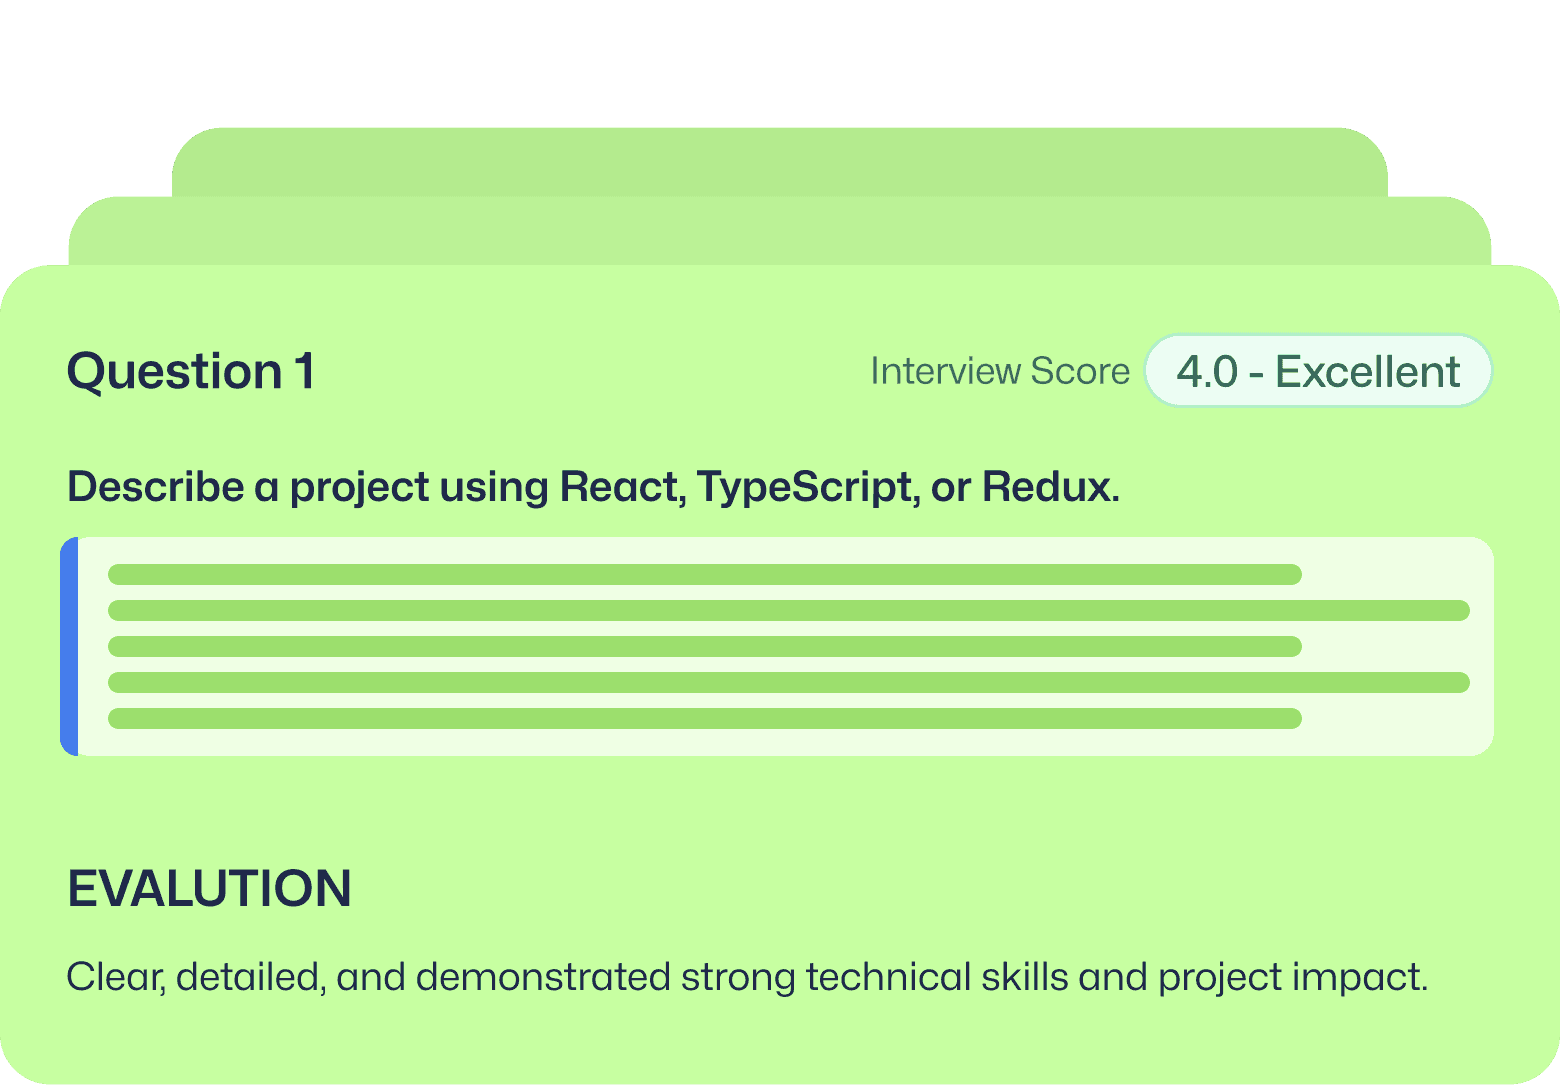Click the word "Redux" in the question
The width and height of the screenshot is (1560, 1085).
point(1050,487)
